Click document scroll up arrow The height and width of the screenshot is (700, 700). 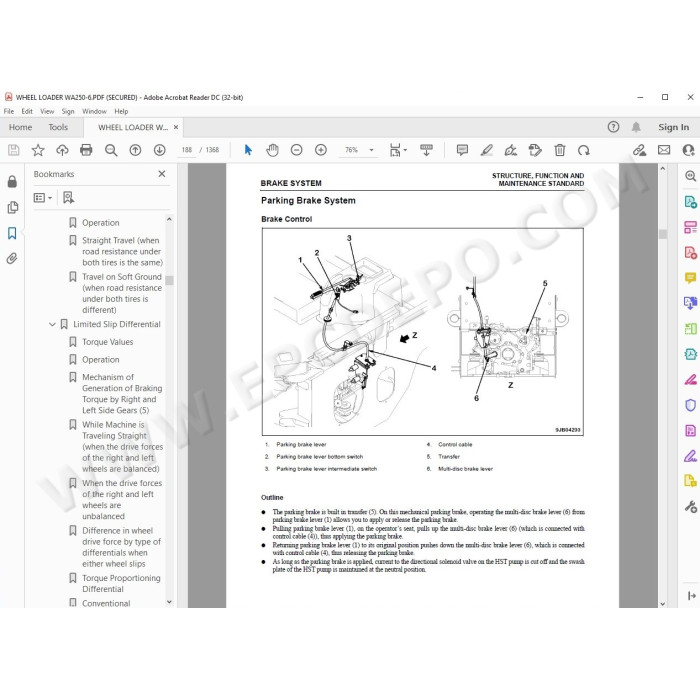coord(662,169)
